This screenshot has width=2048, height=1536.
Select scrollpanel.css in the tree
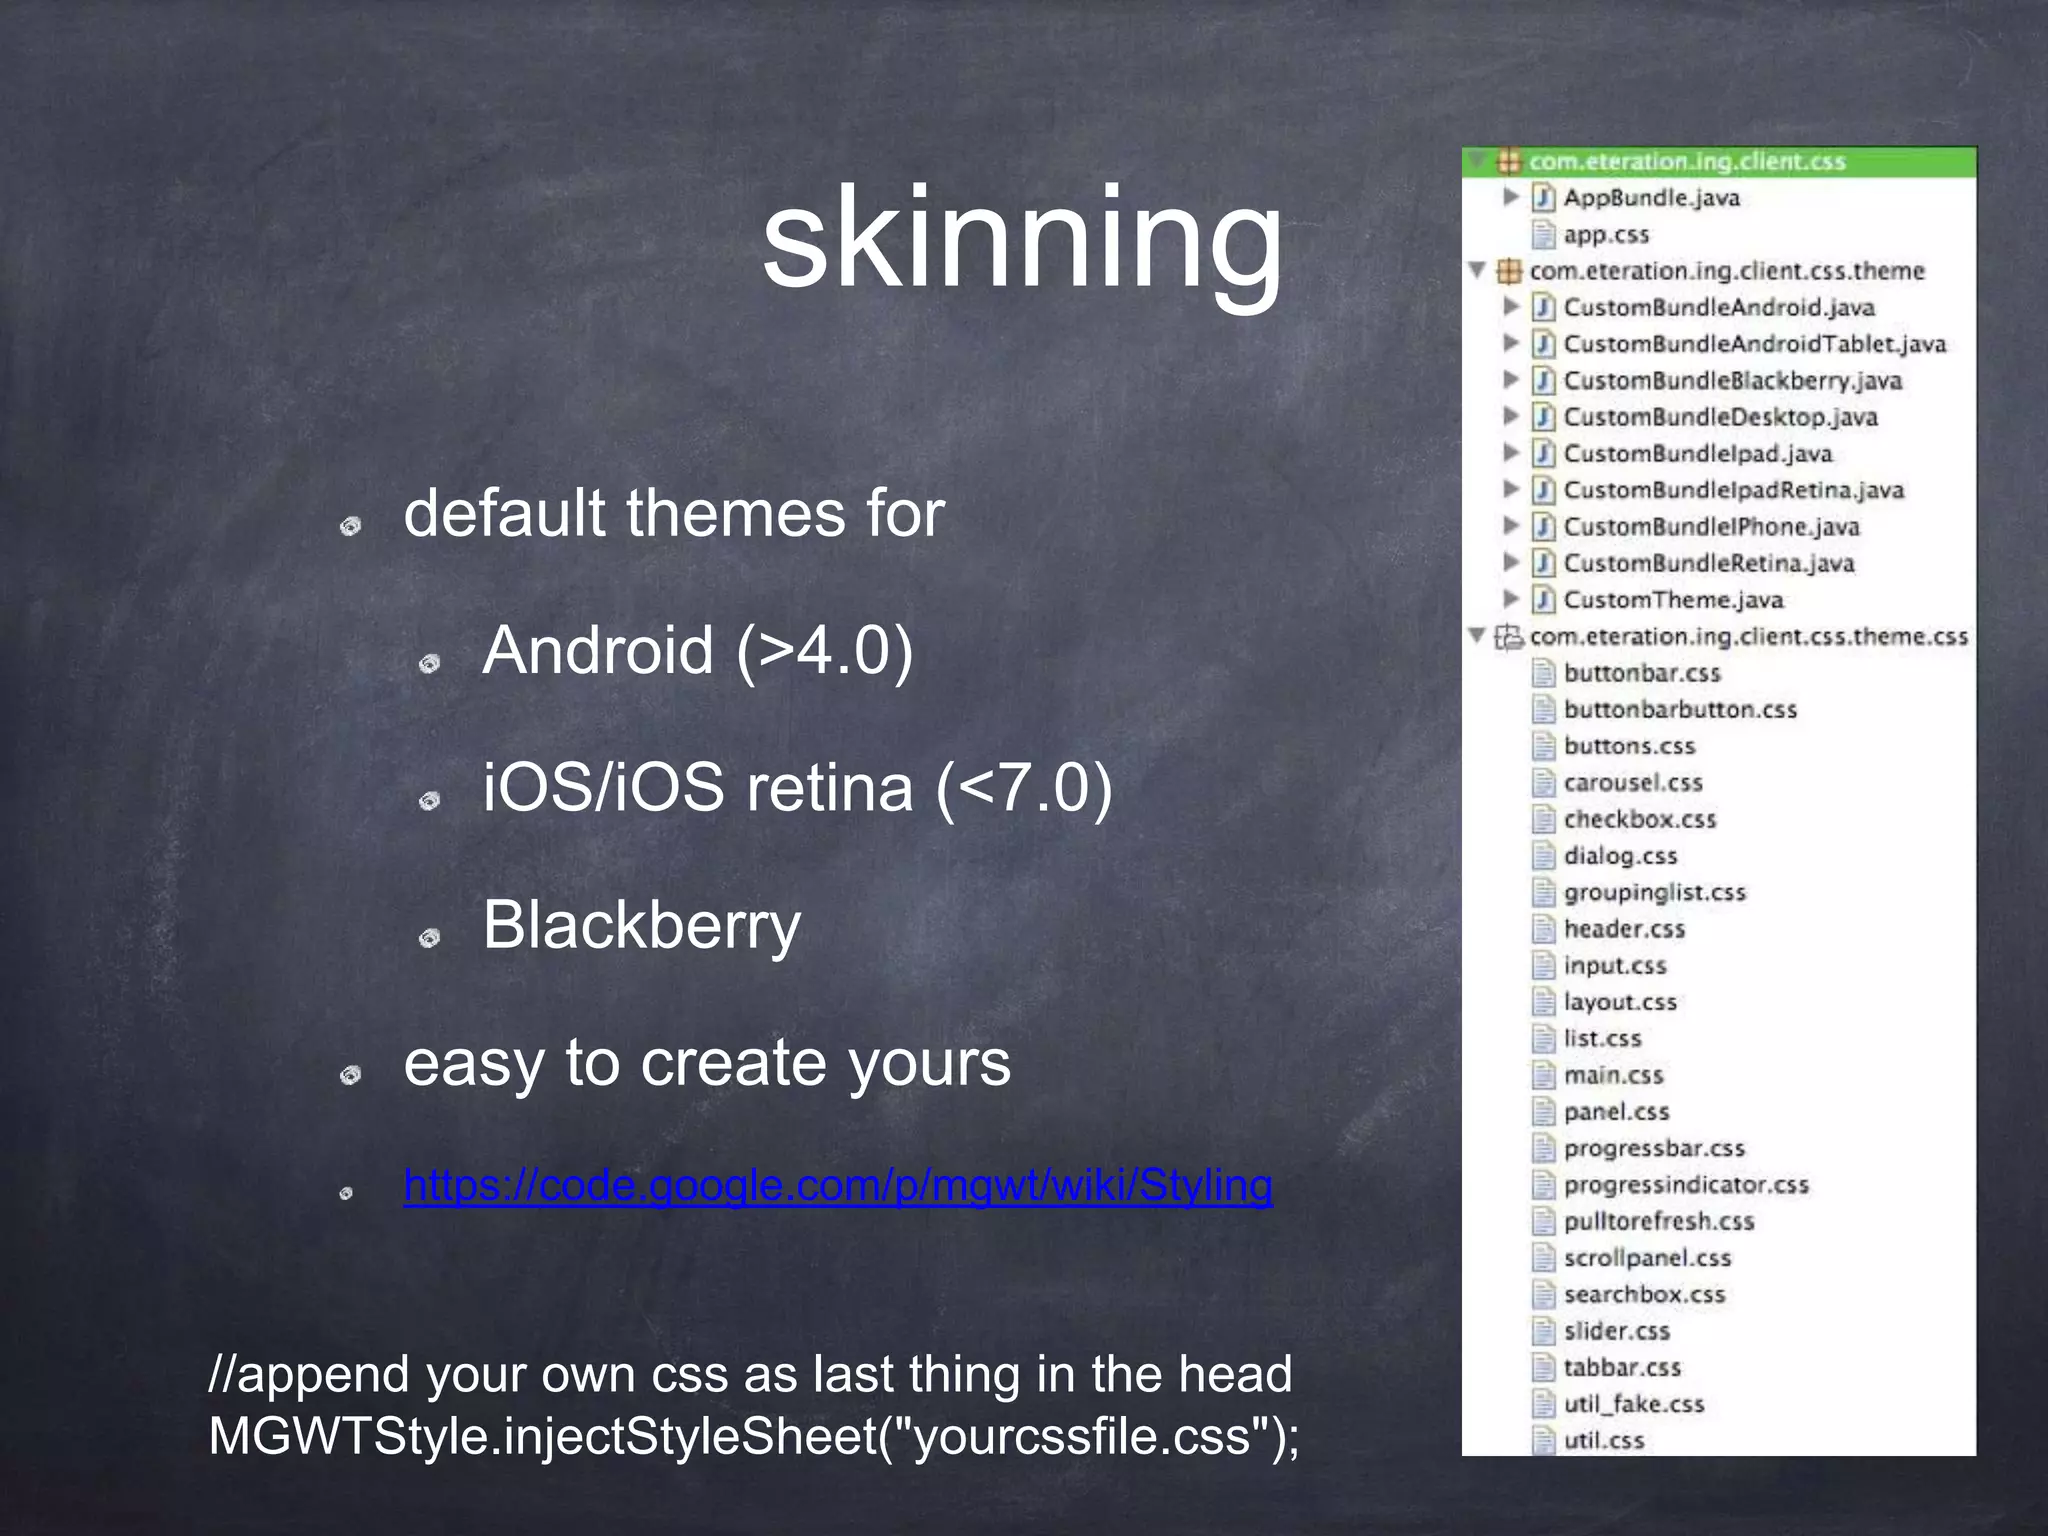click(x=1647, y=1258)
